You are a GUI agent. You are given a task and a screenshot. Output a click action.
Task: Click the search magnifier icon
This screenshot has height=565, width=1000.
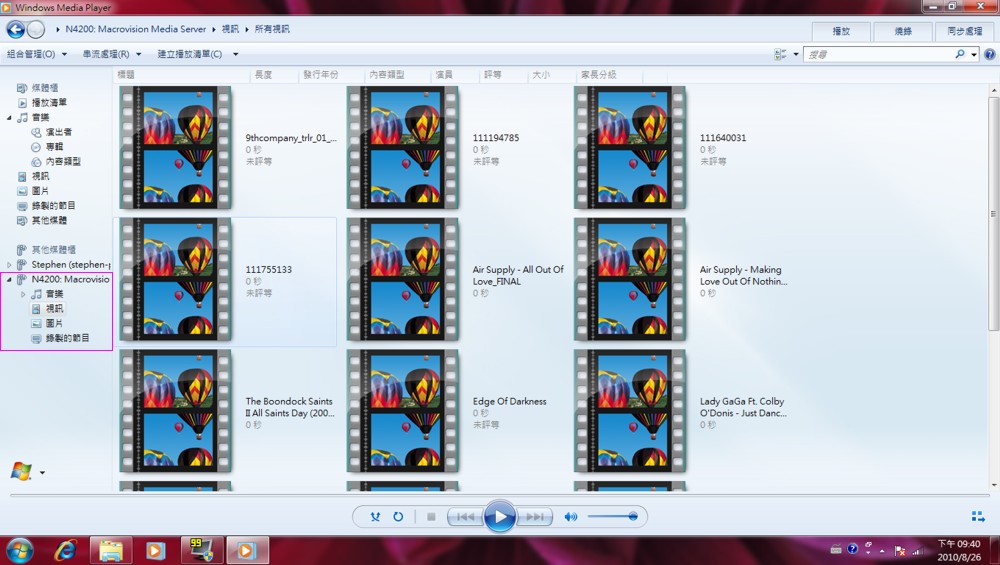(960, 54)
